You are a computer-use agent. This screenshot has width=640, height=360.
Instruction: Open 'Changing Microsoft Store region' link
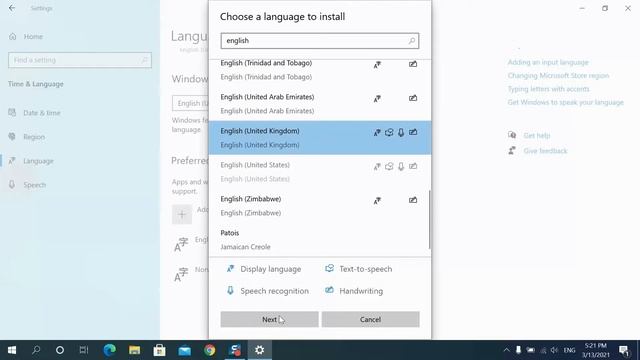pyautogui.click(x=558, y=76)
